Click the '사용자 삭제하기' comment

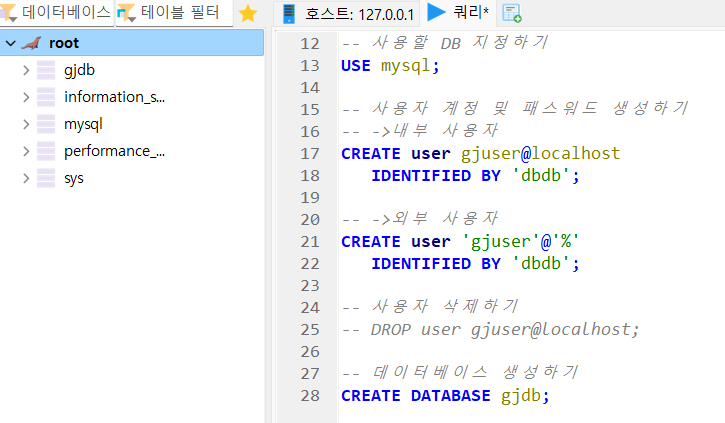[445, 307]
